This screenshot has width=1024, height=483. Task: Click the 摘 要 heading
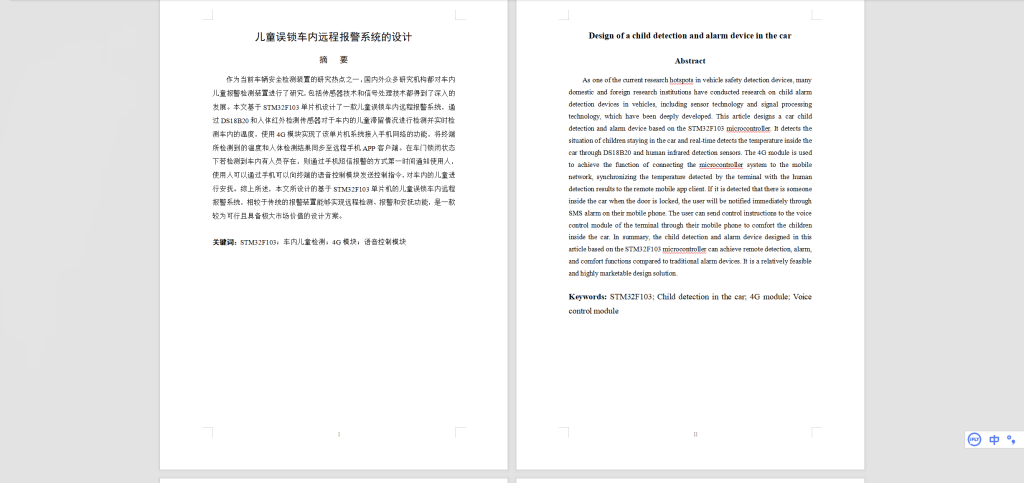point(333,60)
